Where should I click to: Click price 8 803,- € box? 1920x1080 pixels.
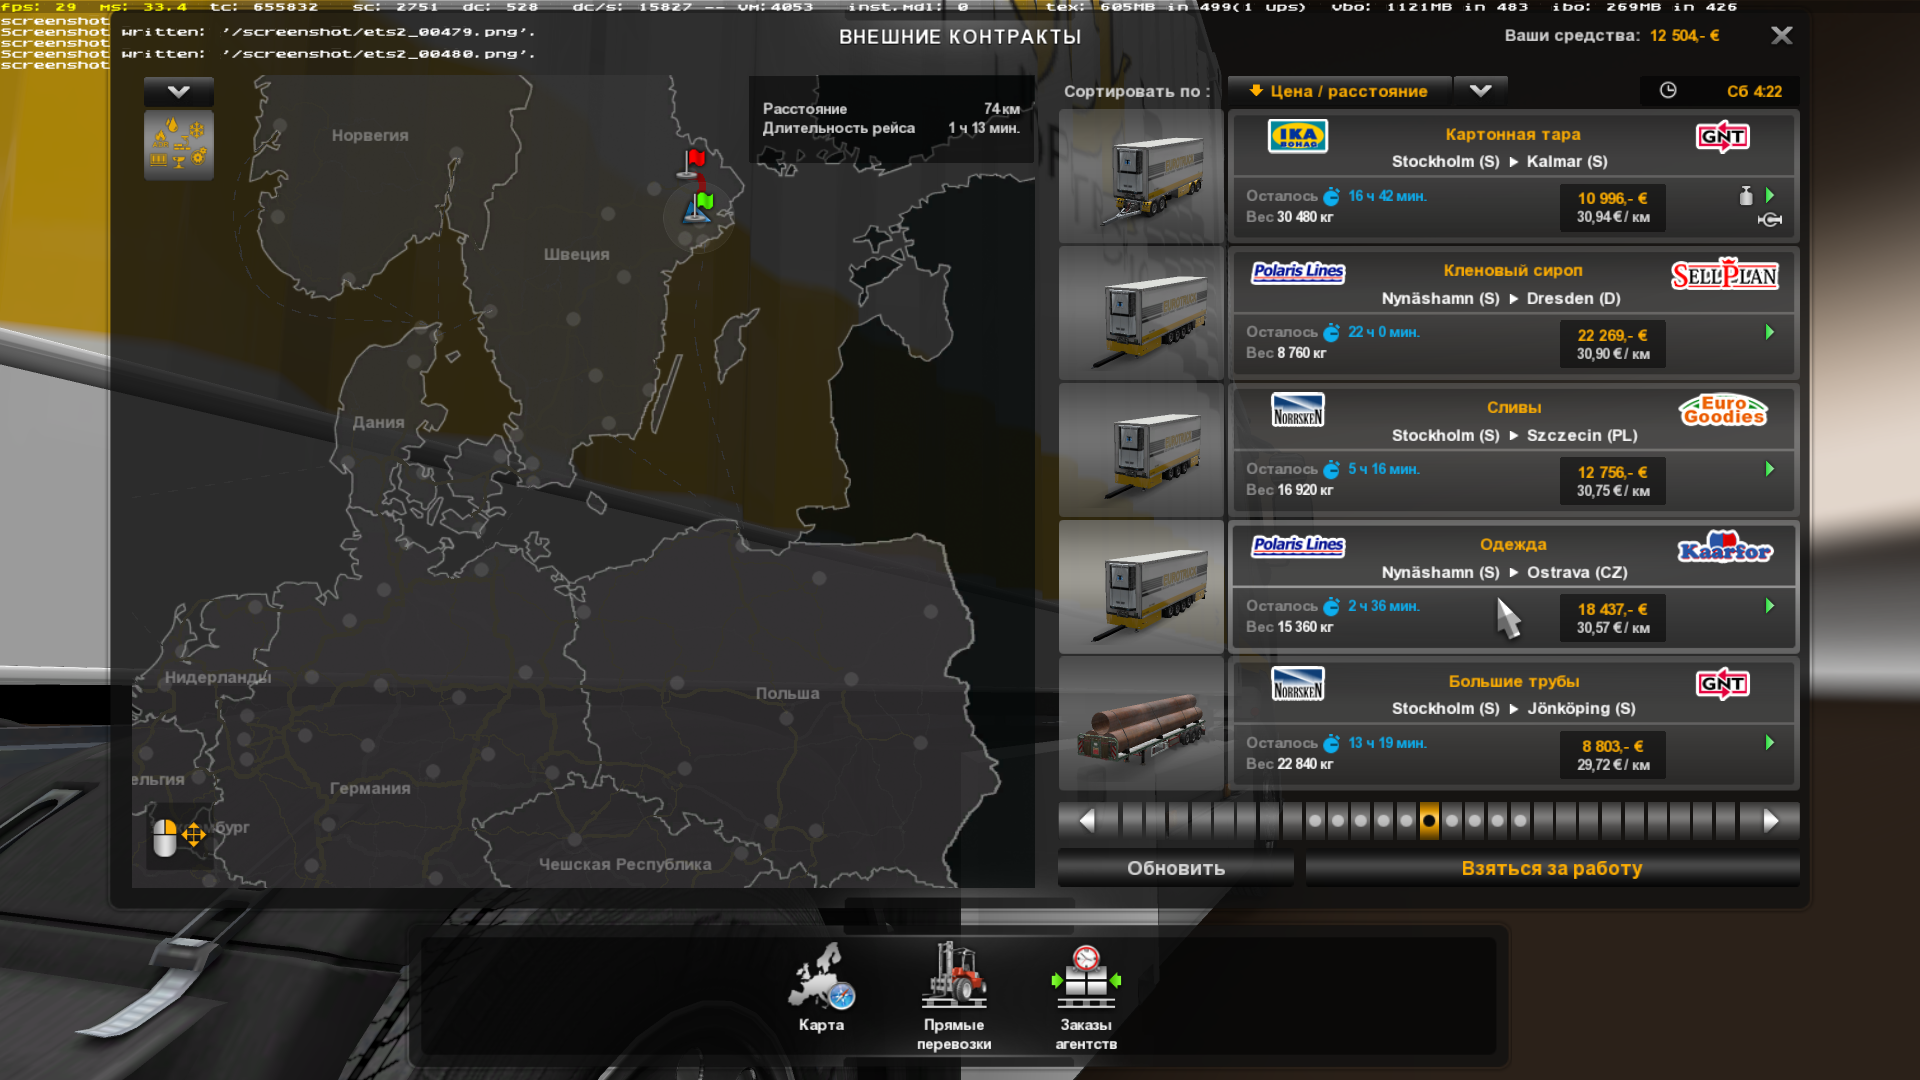pyautogui.click(x=1613, y=755)
